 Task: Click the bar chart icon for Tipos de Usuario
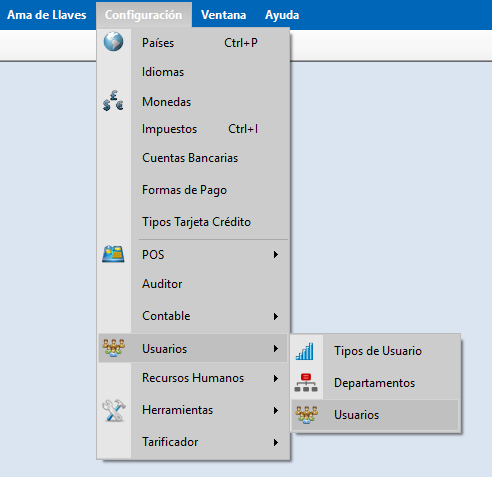(305, 351)
